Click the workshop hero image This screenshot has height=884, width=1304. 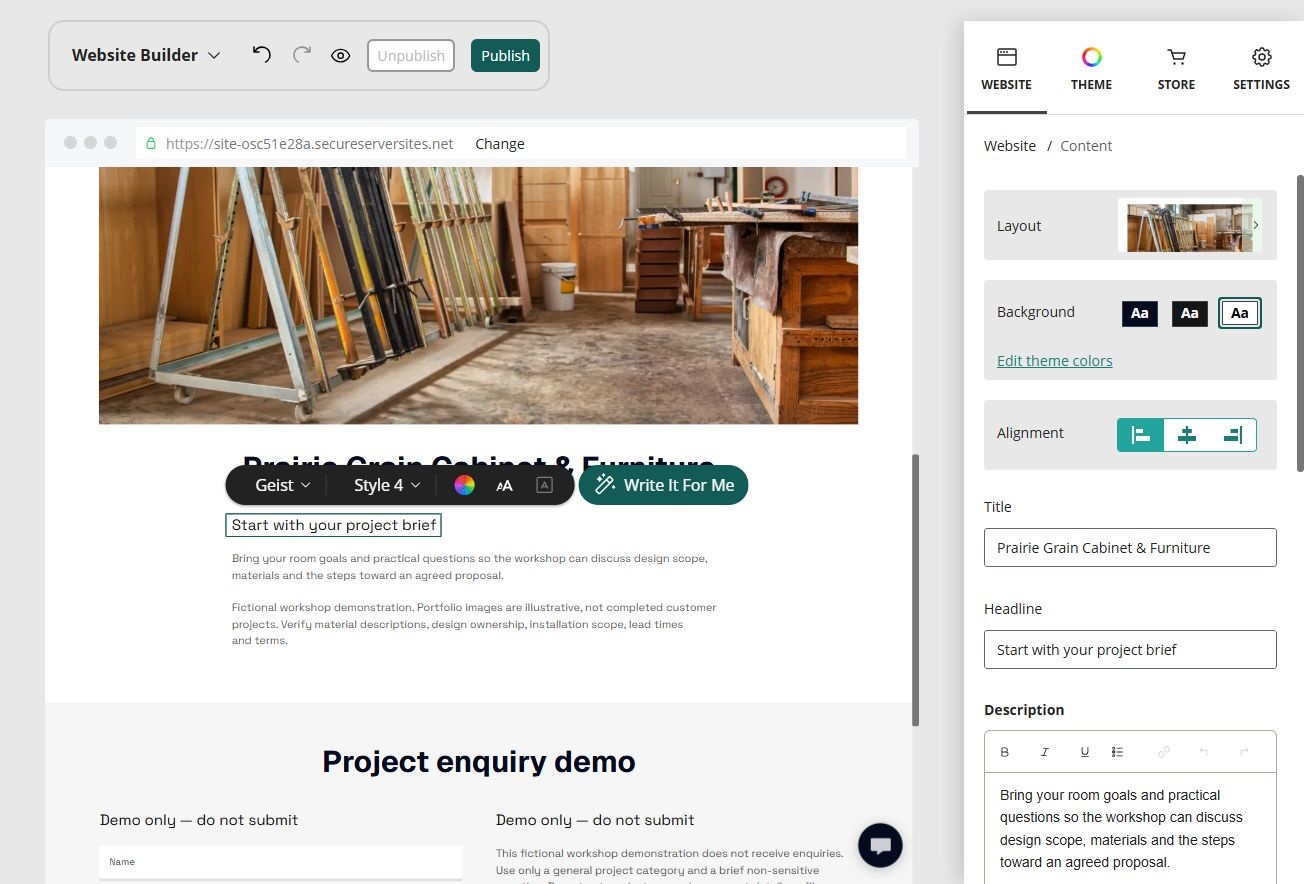(x=478, y=295)
